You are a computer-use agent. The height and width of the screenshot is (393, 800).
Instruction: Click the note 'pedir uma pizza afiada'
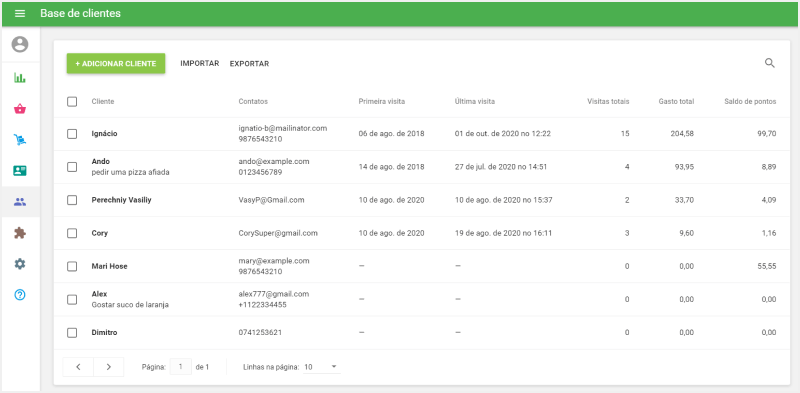coord(130,173)
